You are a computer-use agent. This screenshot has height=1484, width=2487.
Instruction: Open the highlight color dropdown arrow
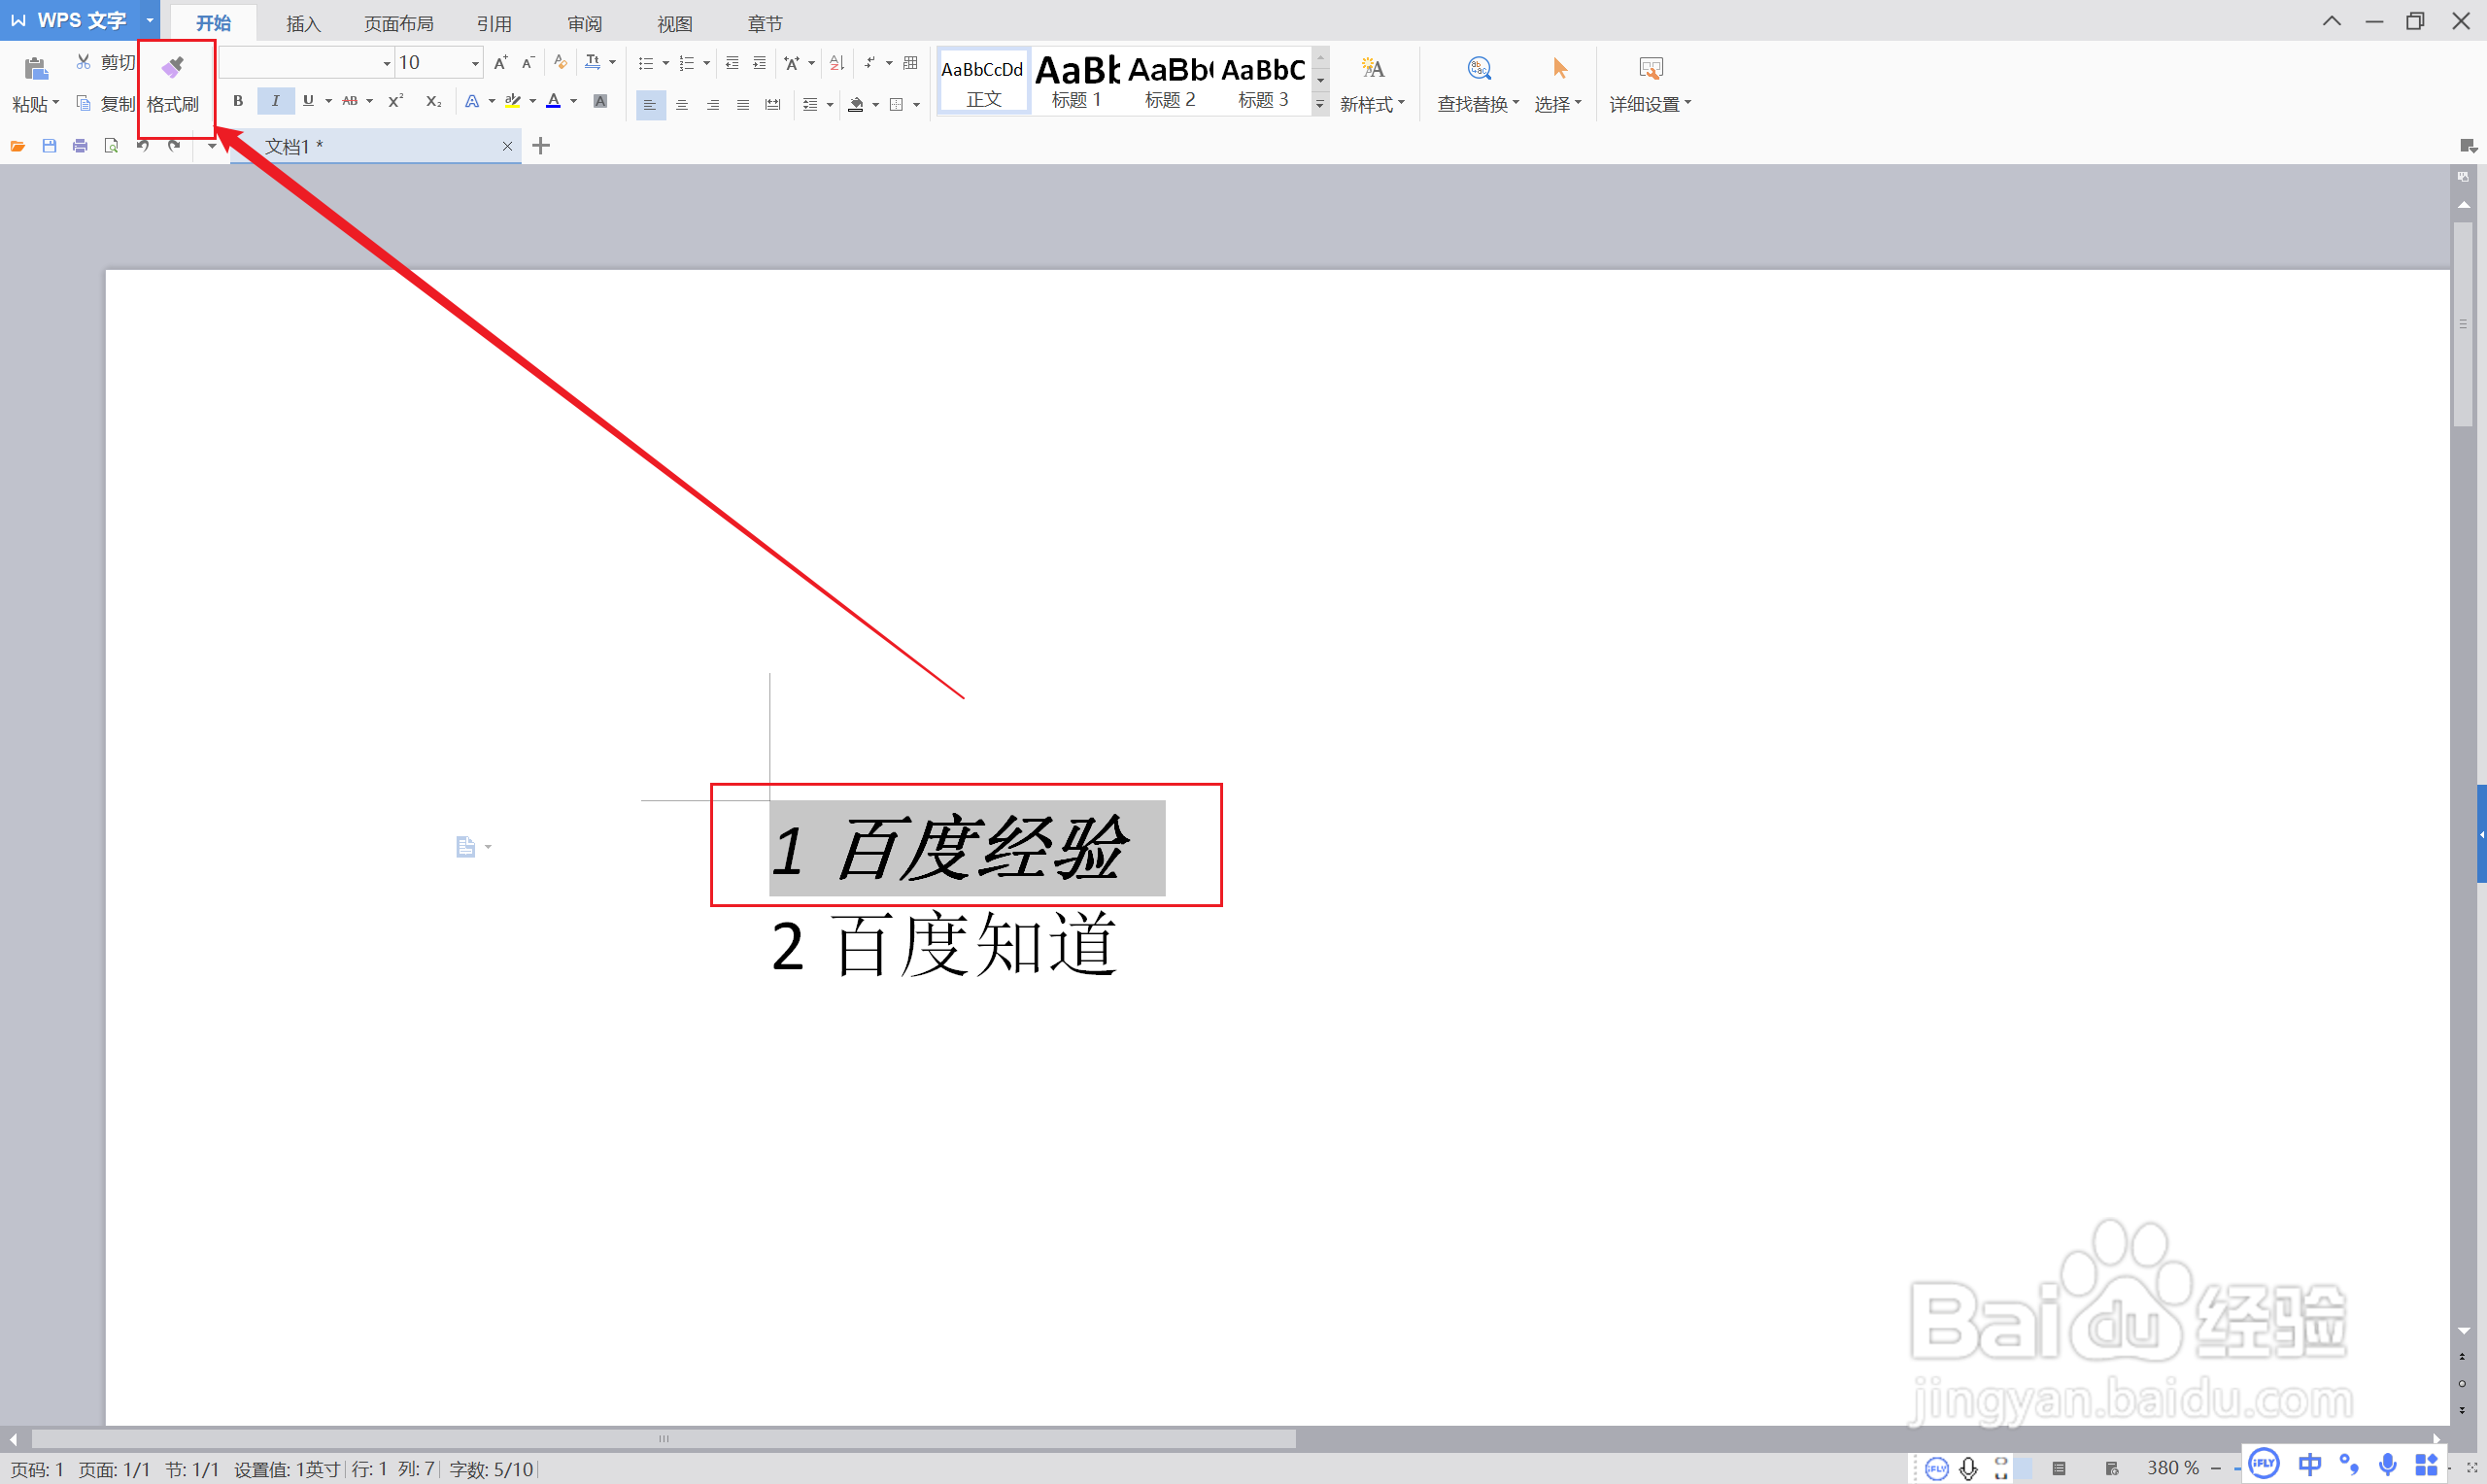(x=532, y=101)
